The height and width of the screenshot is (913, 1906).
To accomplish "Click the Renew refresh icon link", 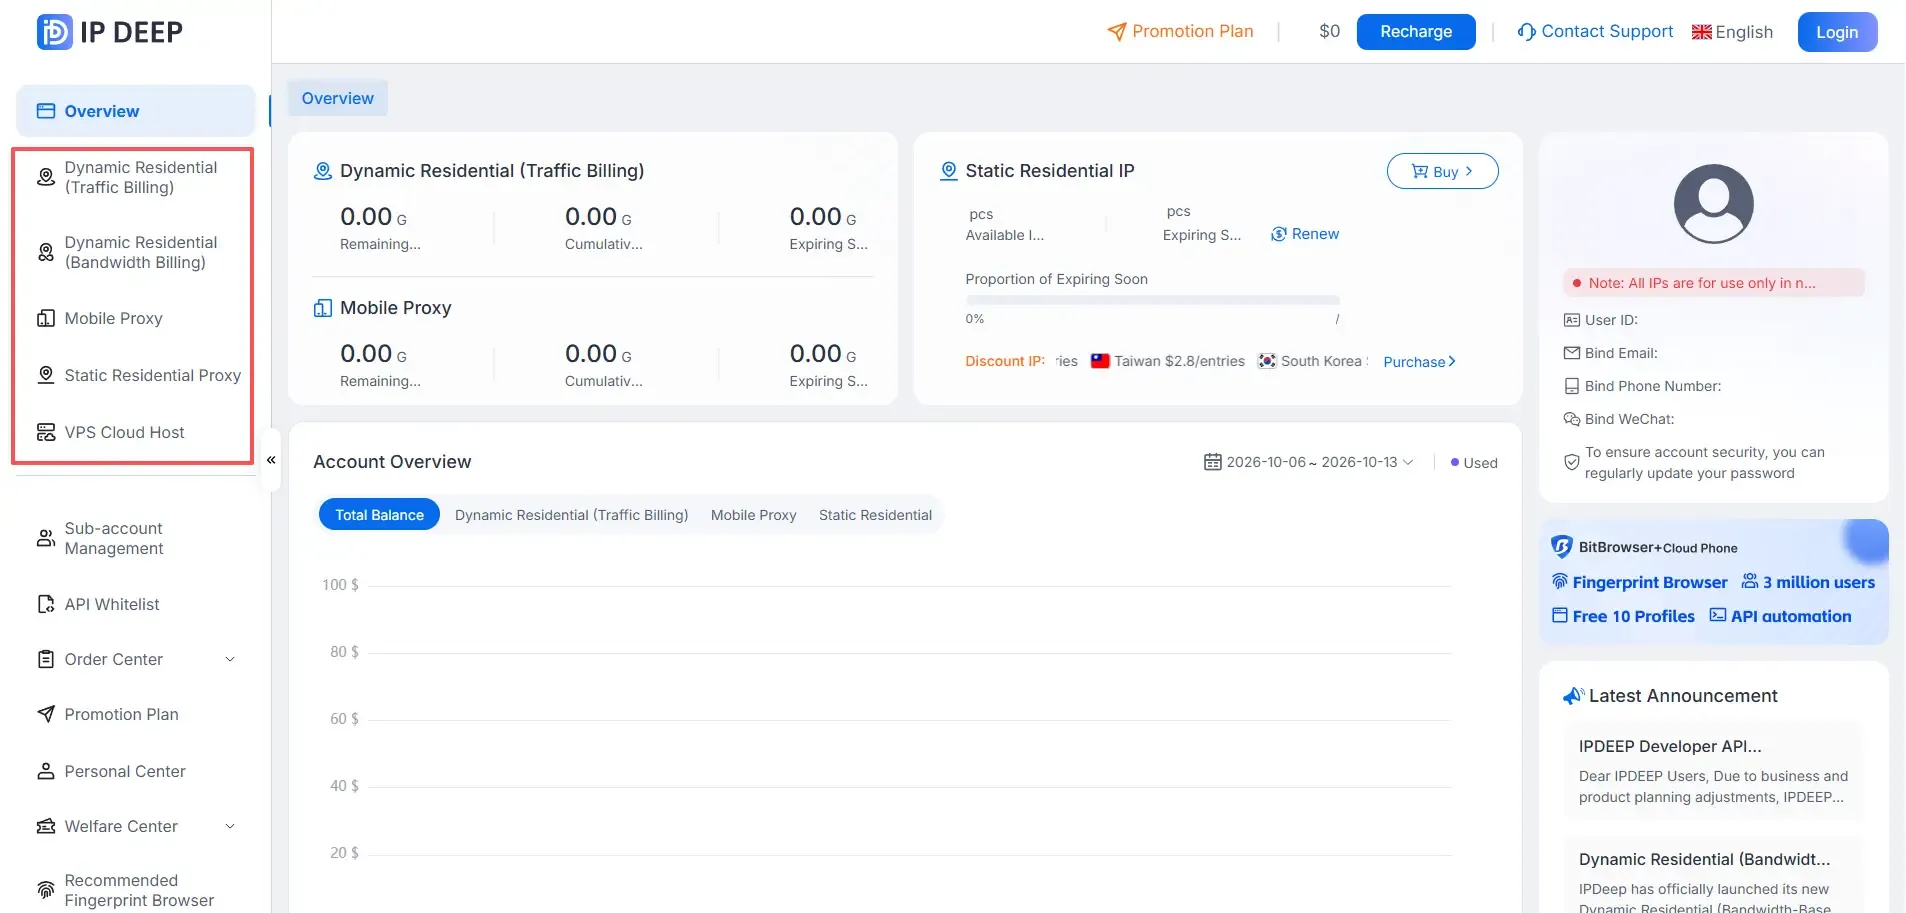I will pyautogui.click(x=1305, y=234).
